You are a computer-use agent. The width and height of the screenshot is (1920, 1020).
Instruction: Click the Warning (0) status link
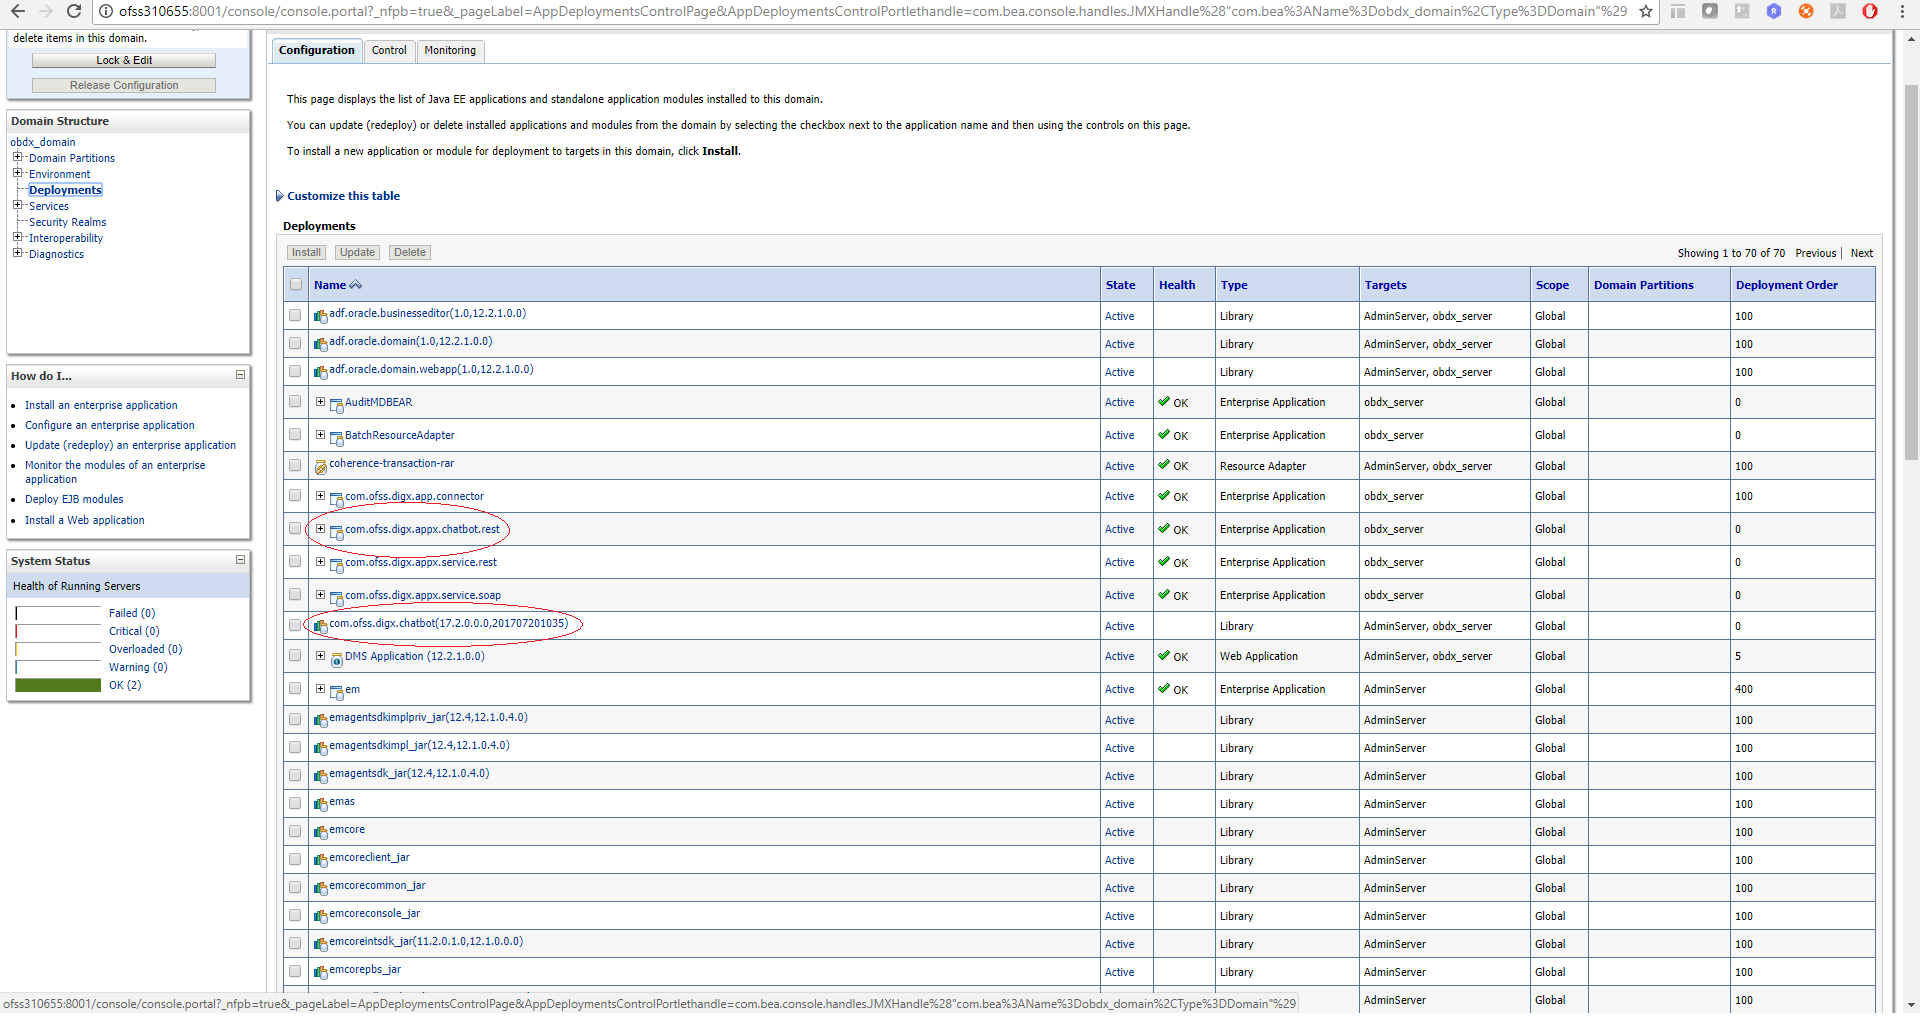coord(138,667)
